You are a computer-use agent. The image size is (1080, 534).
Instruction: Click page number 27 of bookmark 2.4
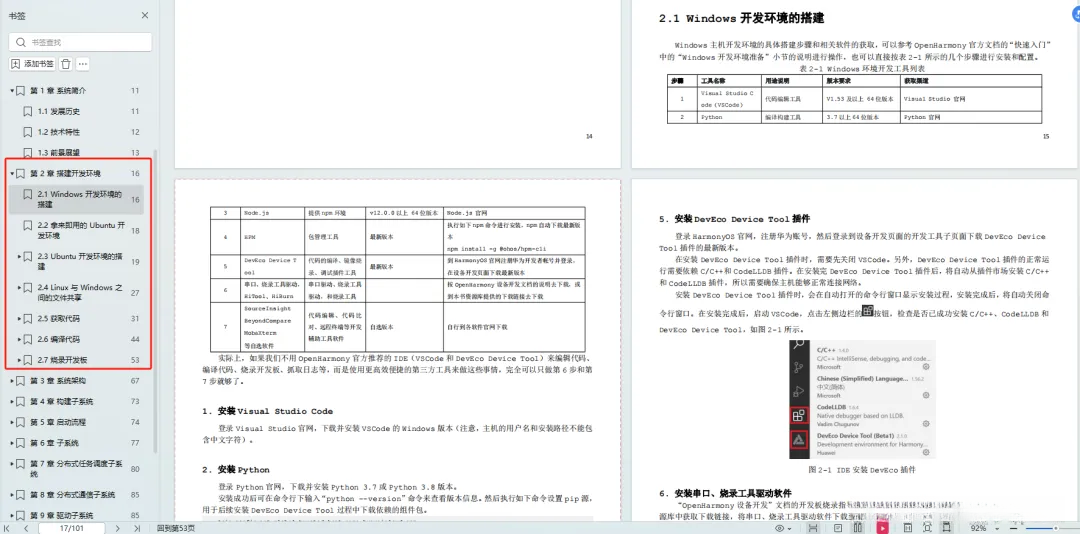[x=135, y=293]
